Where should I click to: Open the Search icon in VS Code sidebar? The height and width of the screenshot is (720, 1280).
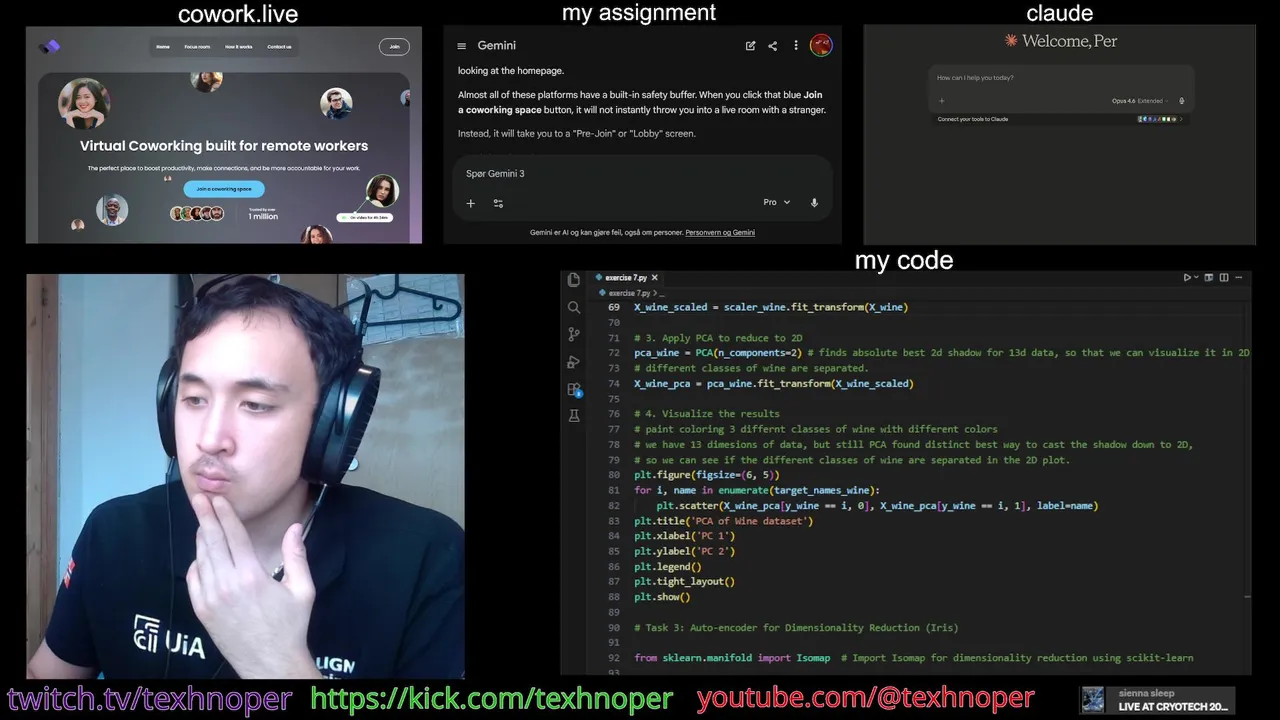574,307
